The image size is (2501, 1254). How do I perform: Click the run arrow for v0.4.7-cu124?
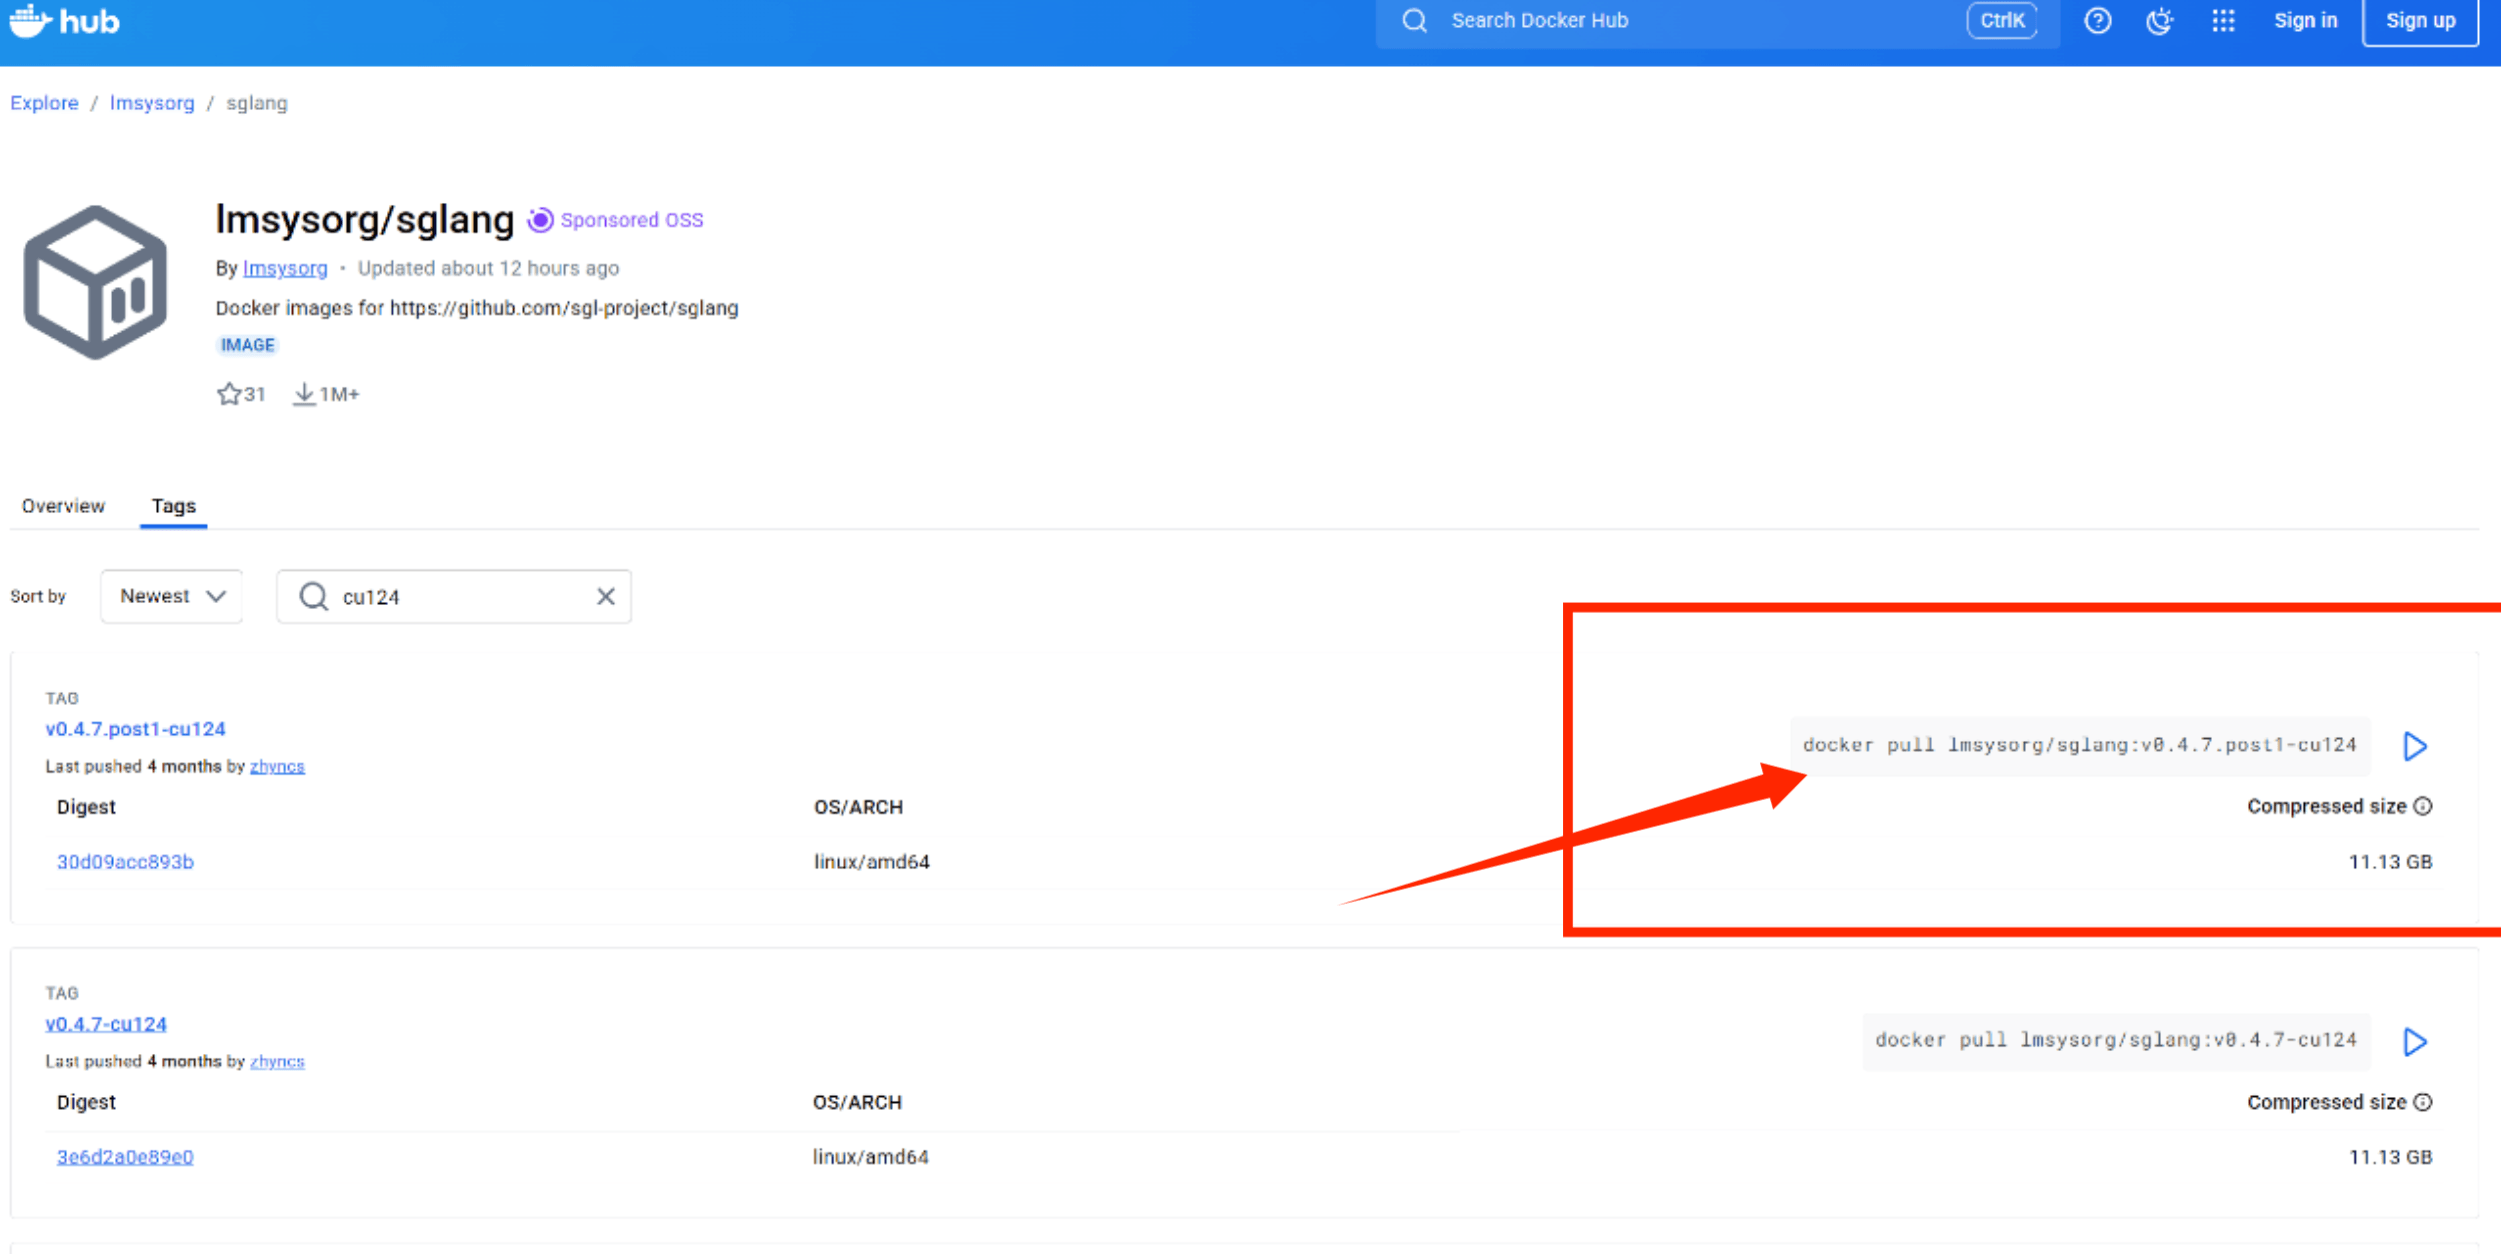(x=2414, y=1041)
